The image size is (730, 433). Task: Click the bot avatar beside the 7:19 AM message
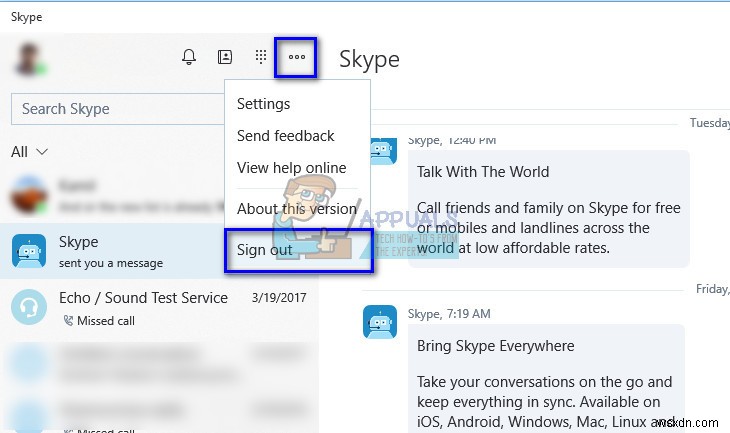380,322
